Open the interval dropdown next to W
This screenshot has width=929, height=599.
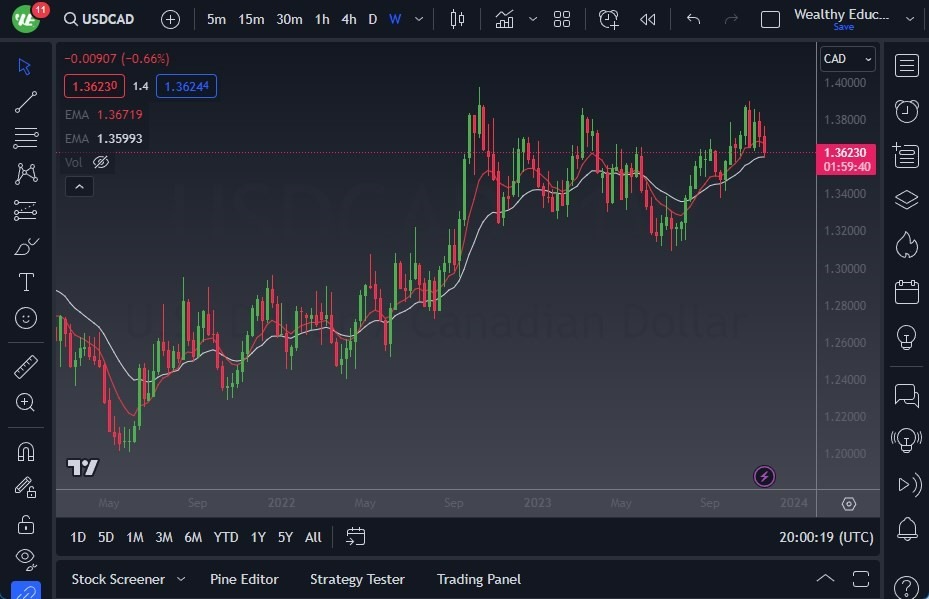click(418, 18)
